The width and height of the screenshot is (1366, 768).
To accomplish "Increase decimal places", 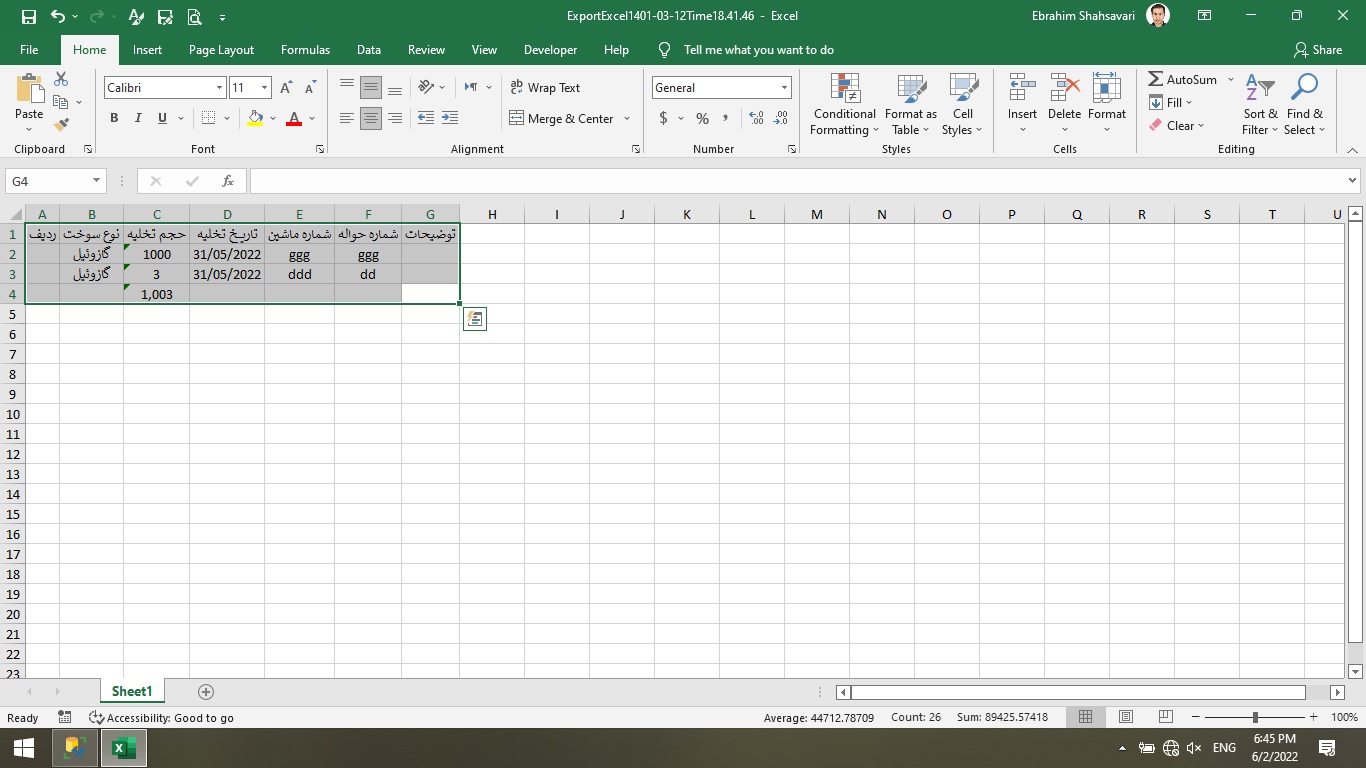I will 755,118.
